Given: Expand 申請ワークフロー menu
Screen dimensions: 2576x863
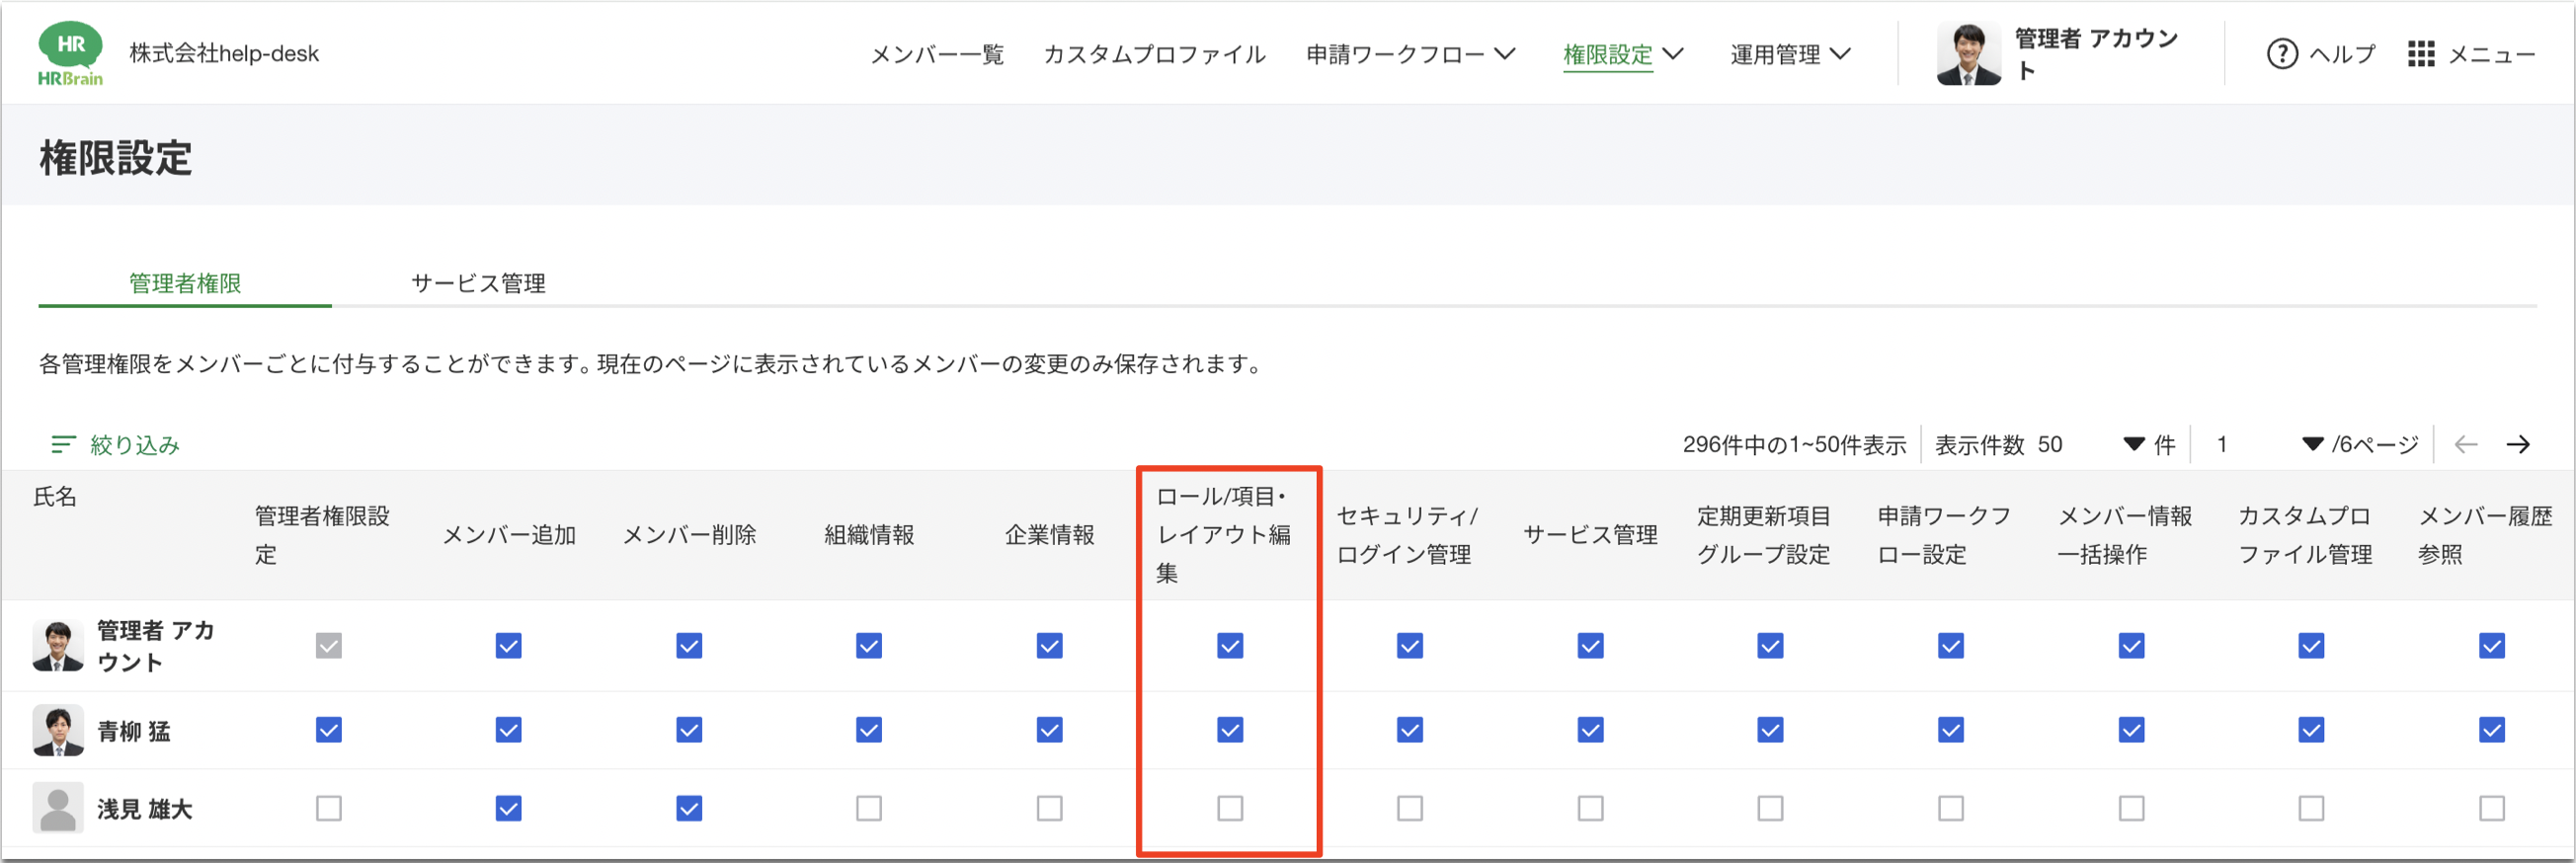Looking at the screenshot, I should tap(1410, 54).
